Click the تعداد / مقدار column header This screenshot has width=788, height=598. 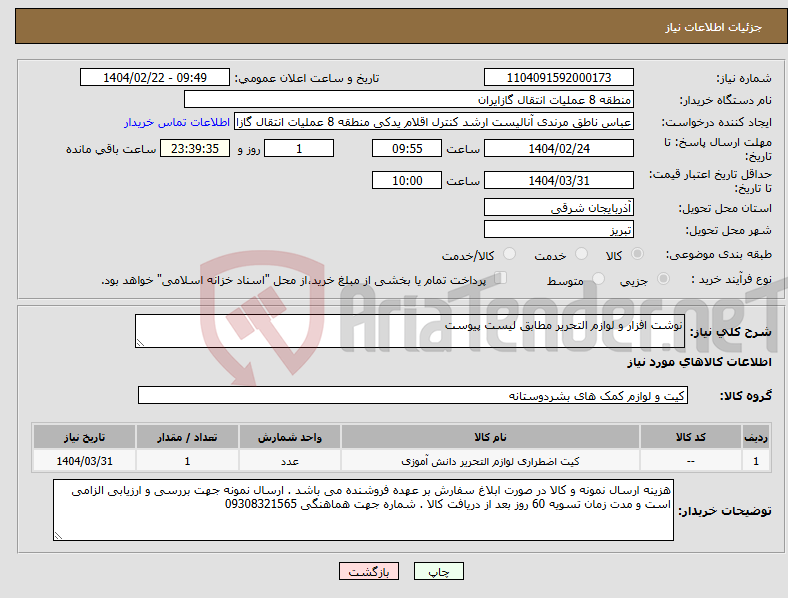pyautogui.click(x=187, y=437)
